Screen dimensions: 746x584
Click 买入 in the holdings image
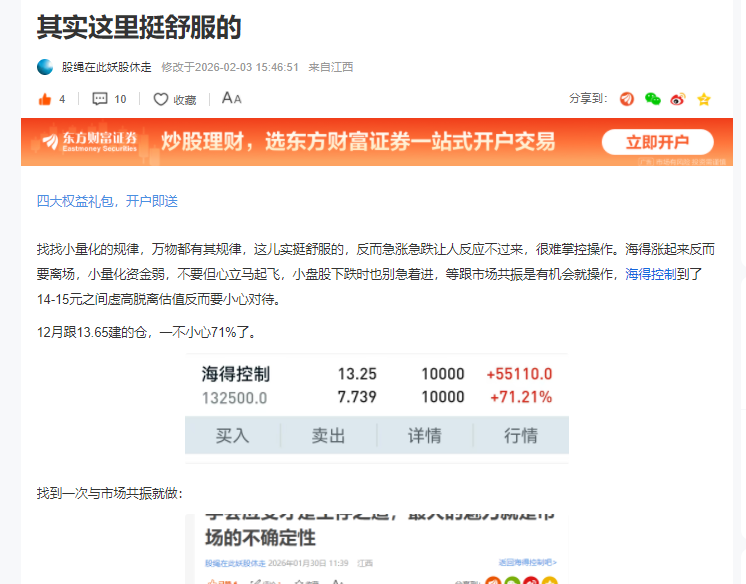point(232,436)
